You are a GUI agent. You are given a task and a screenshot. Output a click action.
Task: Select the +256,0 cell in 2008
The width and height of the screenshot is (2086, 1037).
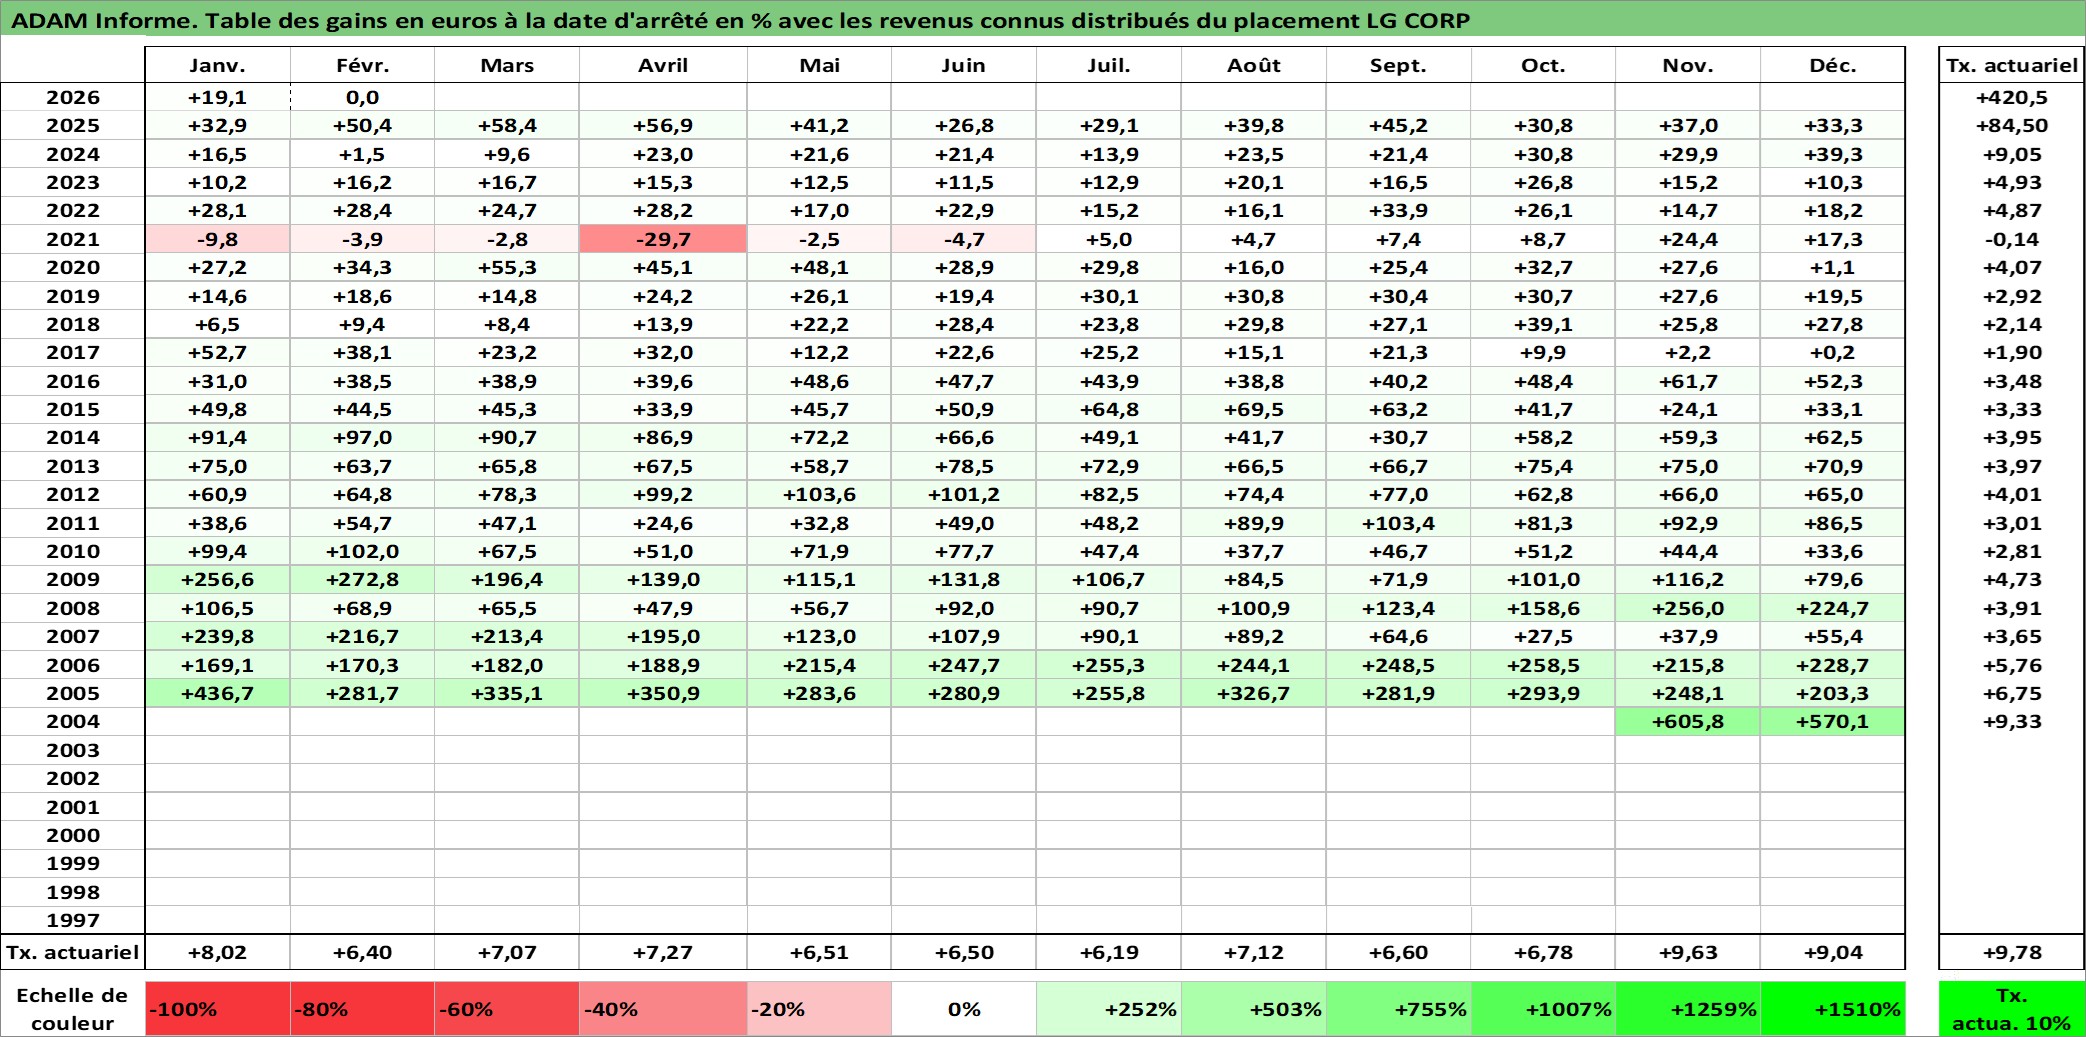tap(1688, 608)
